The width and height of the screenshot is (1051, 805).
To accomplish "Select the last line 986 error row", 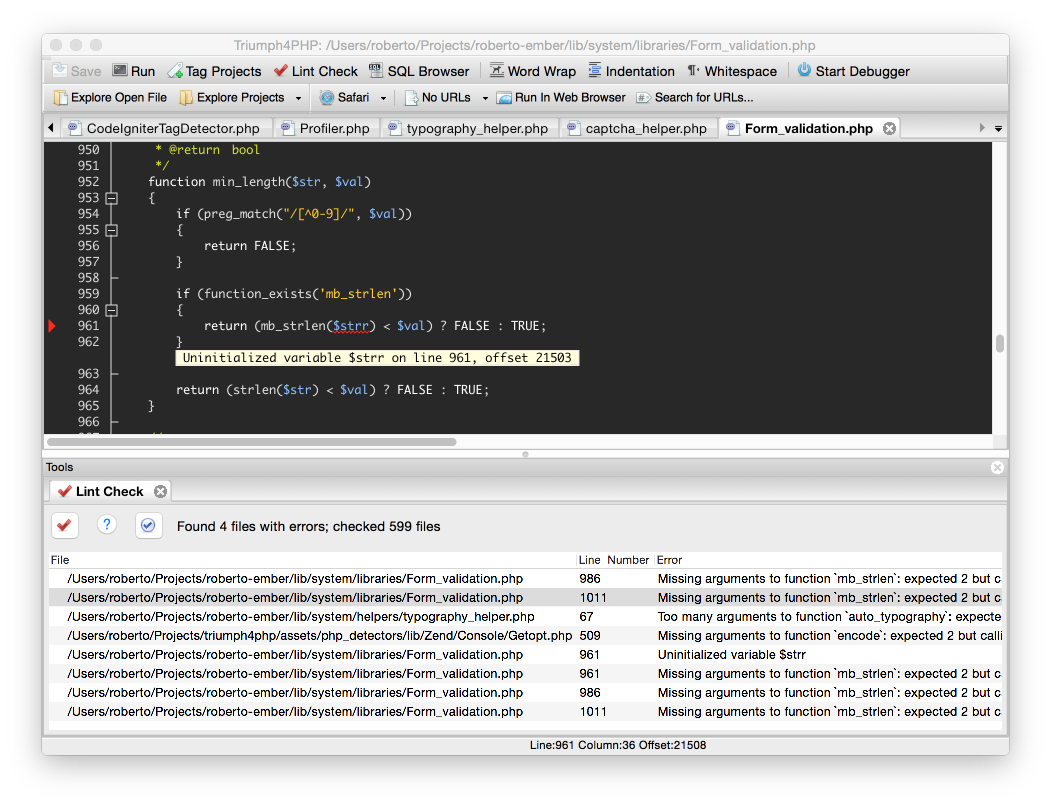I will tap(526, 693).
